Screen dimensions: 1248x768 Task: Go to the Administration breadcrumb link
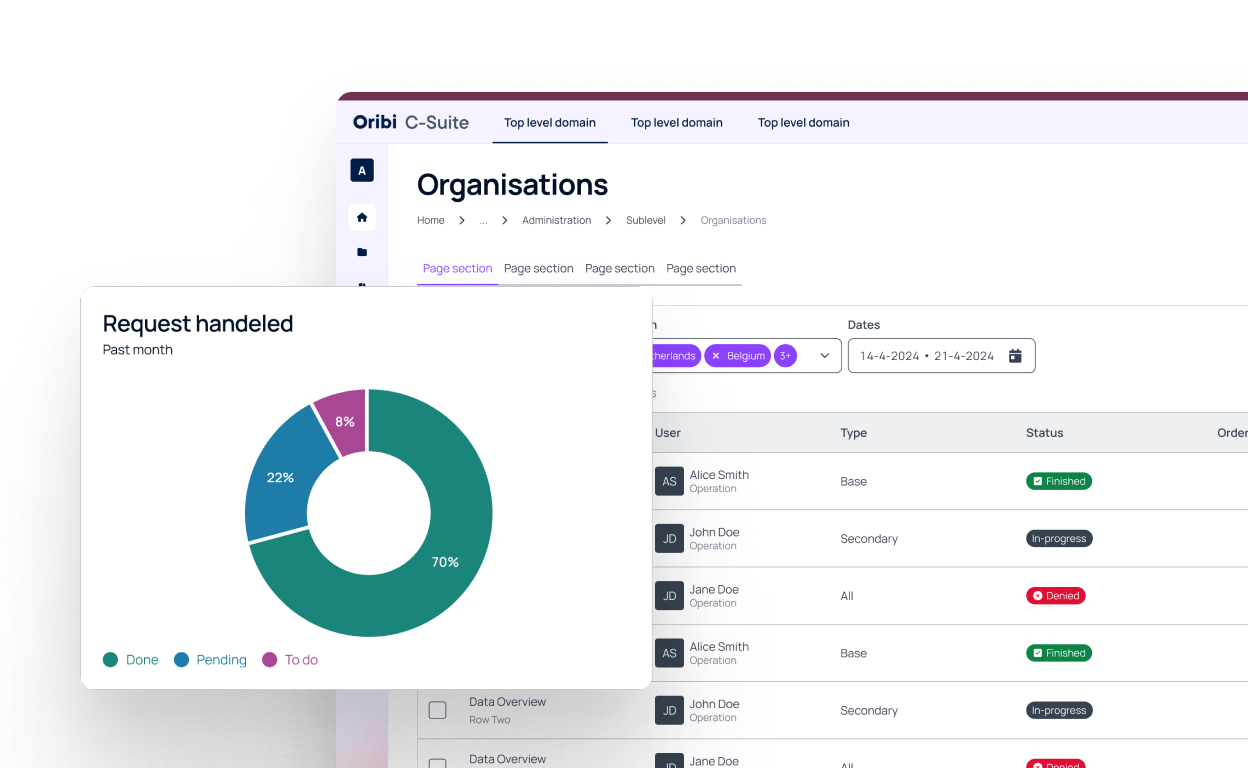[556, 220]
